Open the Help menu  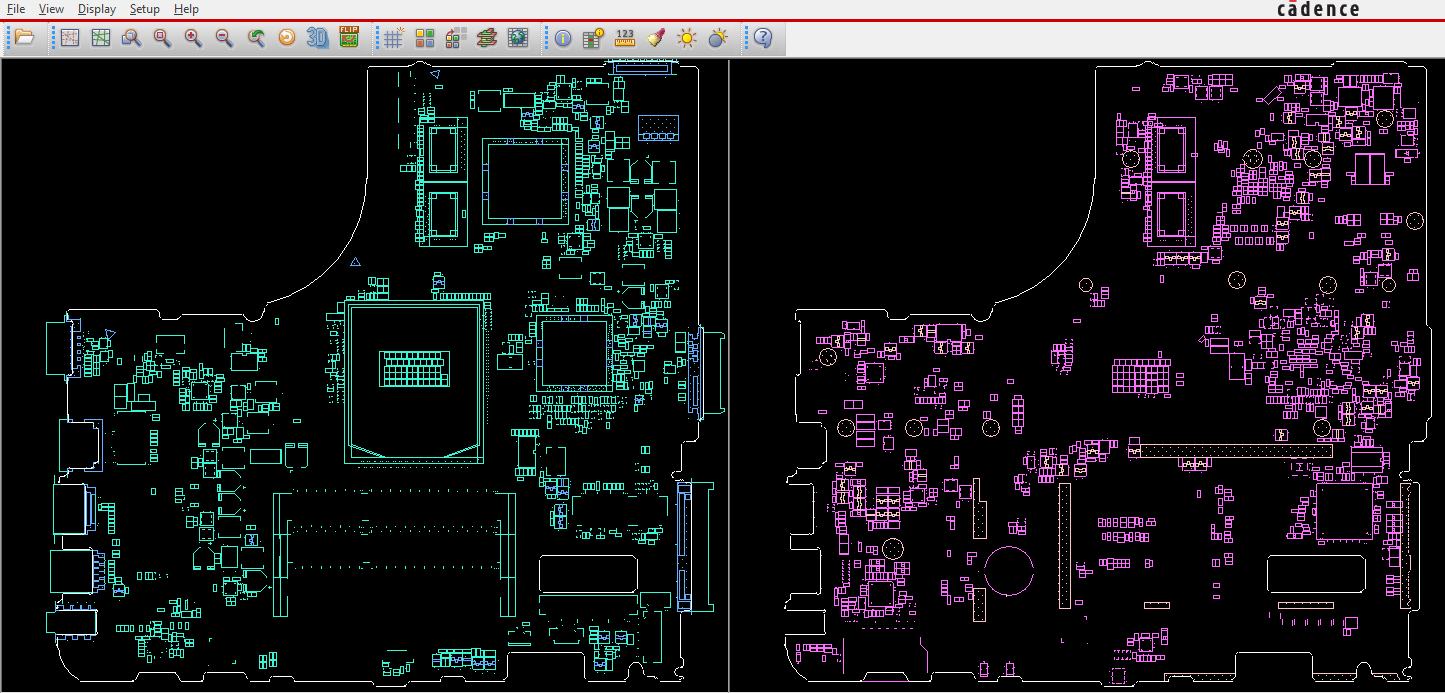[186, 9]
